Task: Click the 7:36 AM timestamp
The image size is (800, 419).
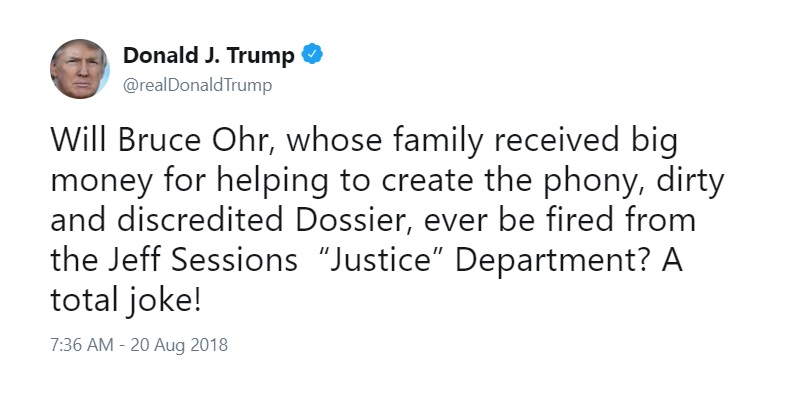Action: (82, 345)
